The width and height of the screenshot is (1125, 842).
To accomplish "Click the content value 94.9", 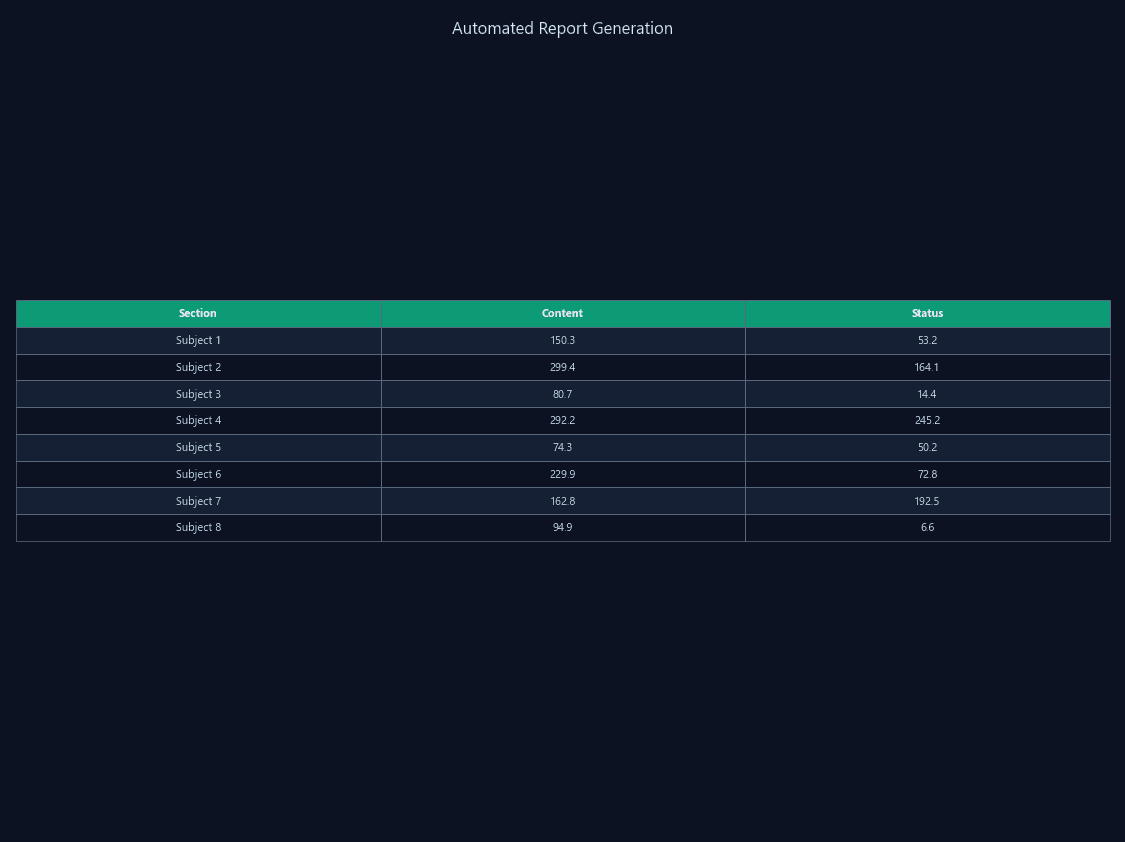I will (x=563, y=528).
